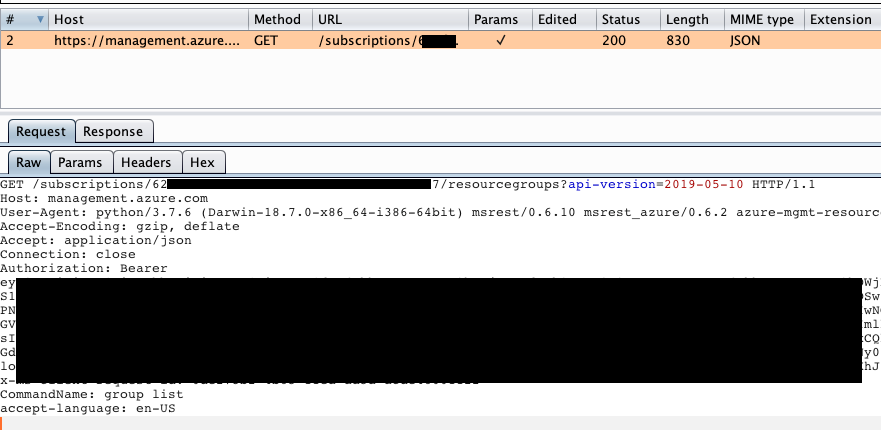Click the /subscriptions URL cell in the table

[x=388, y=40]
